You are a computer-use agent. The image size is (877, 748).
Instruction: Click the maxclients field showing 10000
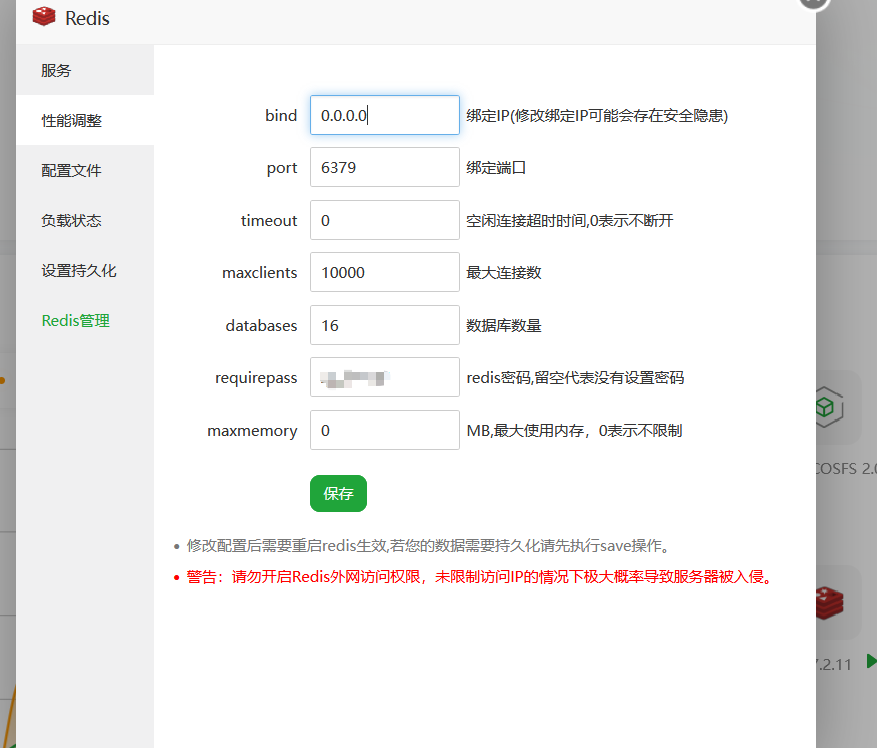(384, 272)
